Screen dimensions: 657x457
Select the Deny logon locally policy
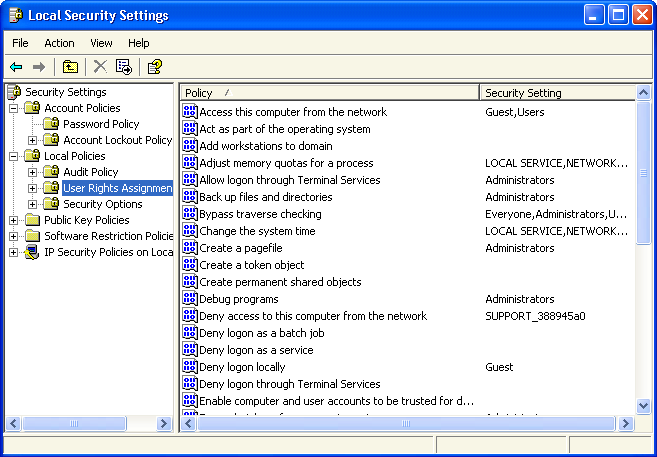[x=242, y=367]
